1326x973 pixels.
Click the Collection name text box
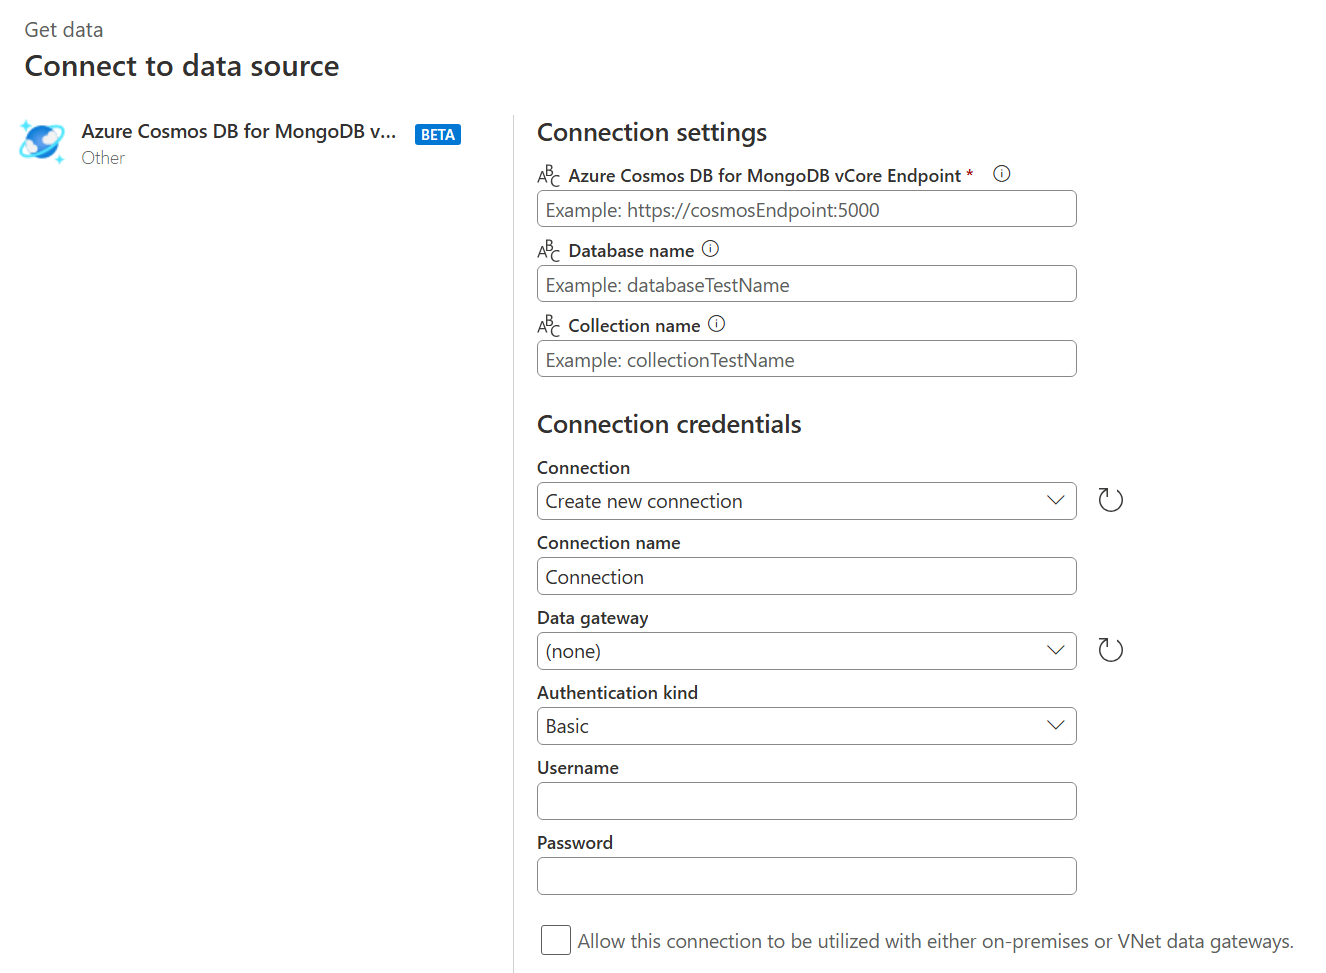(806, 360)
